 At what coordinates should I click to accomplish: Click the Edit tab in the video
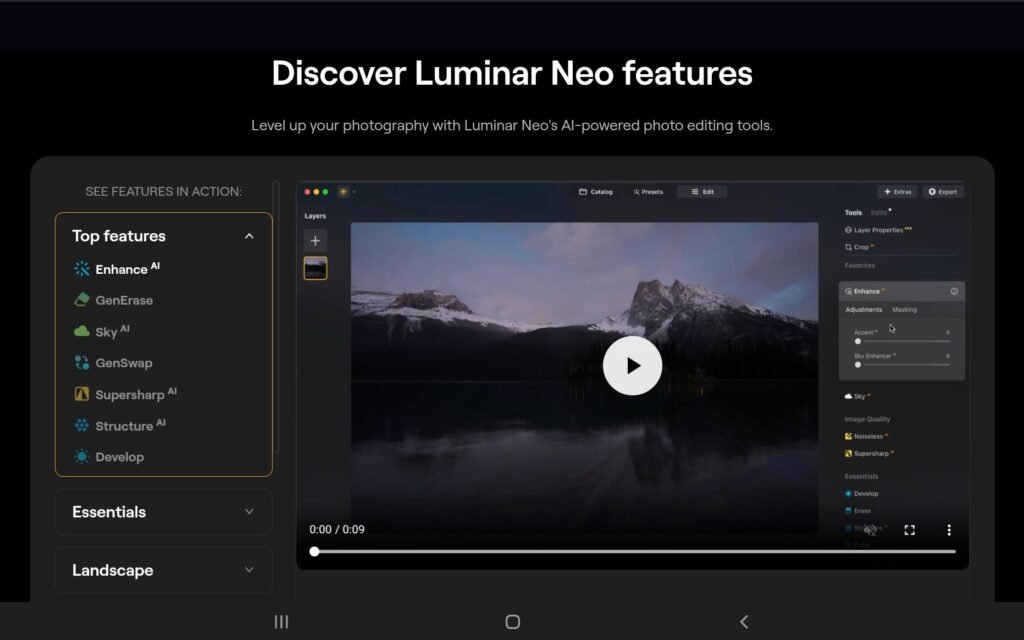(702, 192)
